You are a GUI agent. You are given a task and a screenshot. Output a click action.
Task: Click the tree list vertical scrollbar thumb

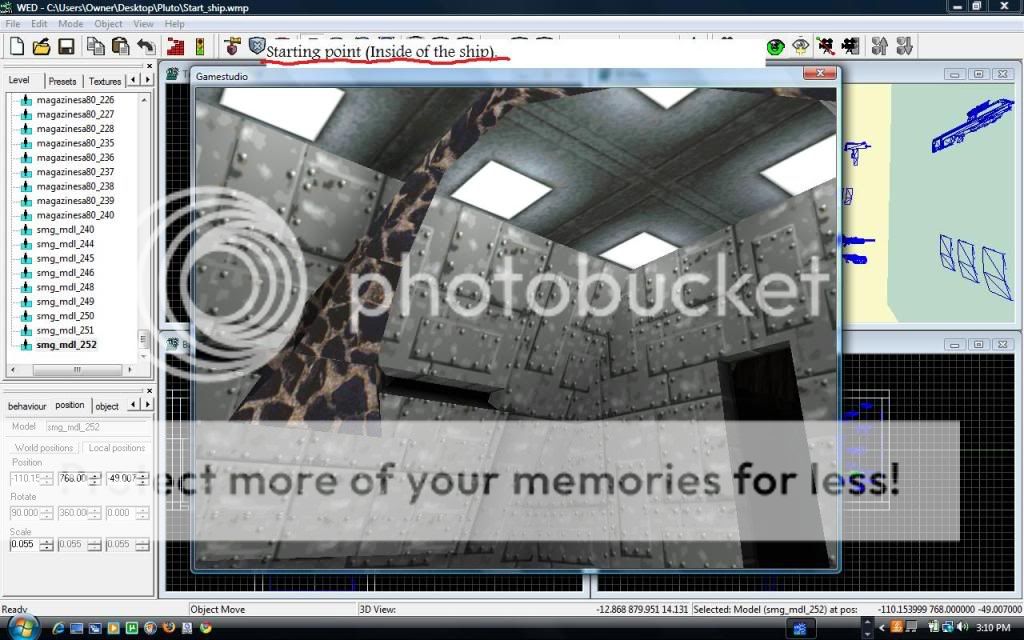pyautogui.click(x=144, y=339)
